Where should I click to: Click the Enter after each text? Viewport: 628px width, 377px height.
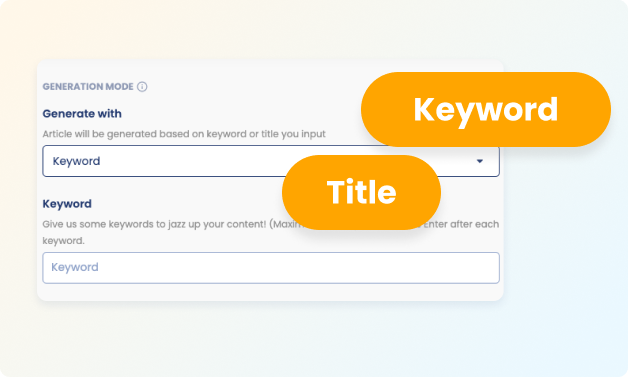coord(461,224)
